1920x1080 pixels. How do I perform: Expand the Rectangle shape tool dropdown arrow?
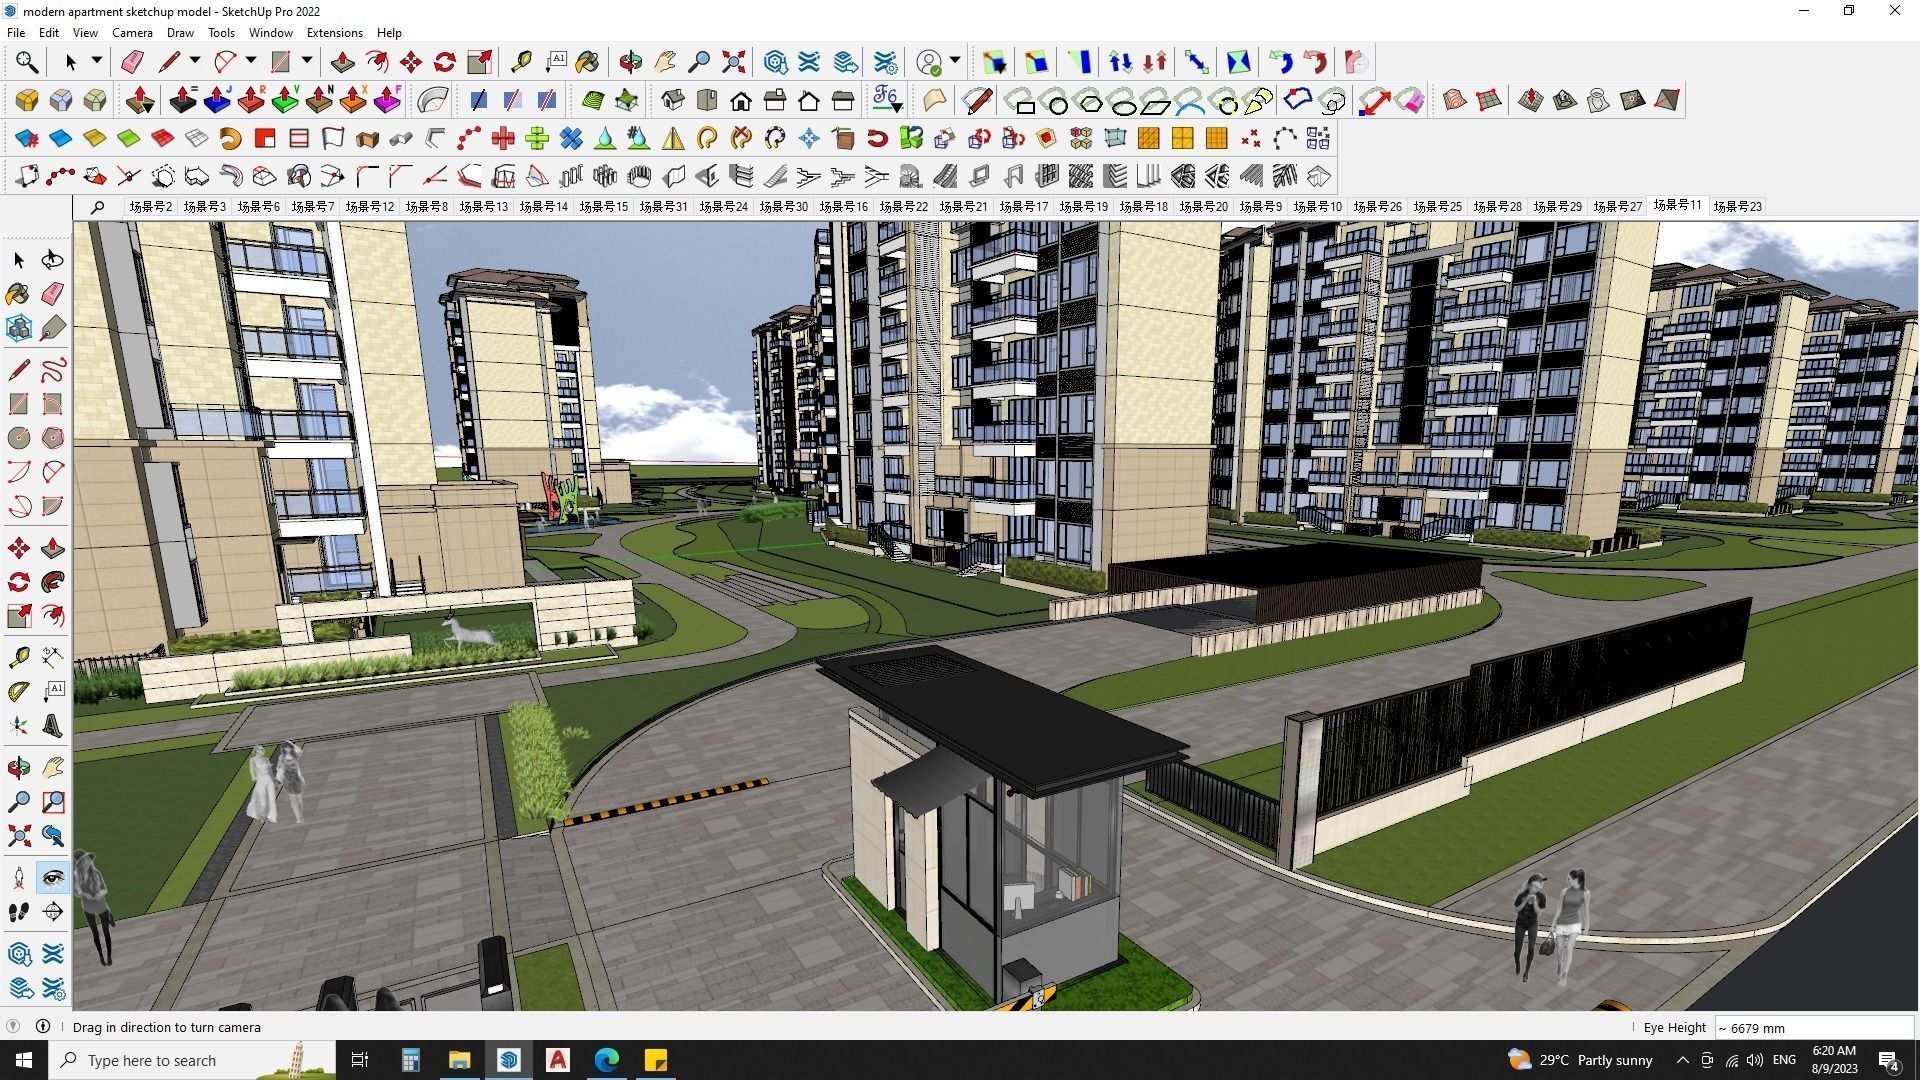(307, 61)
